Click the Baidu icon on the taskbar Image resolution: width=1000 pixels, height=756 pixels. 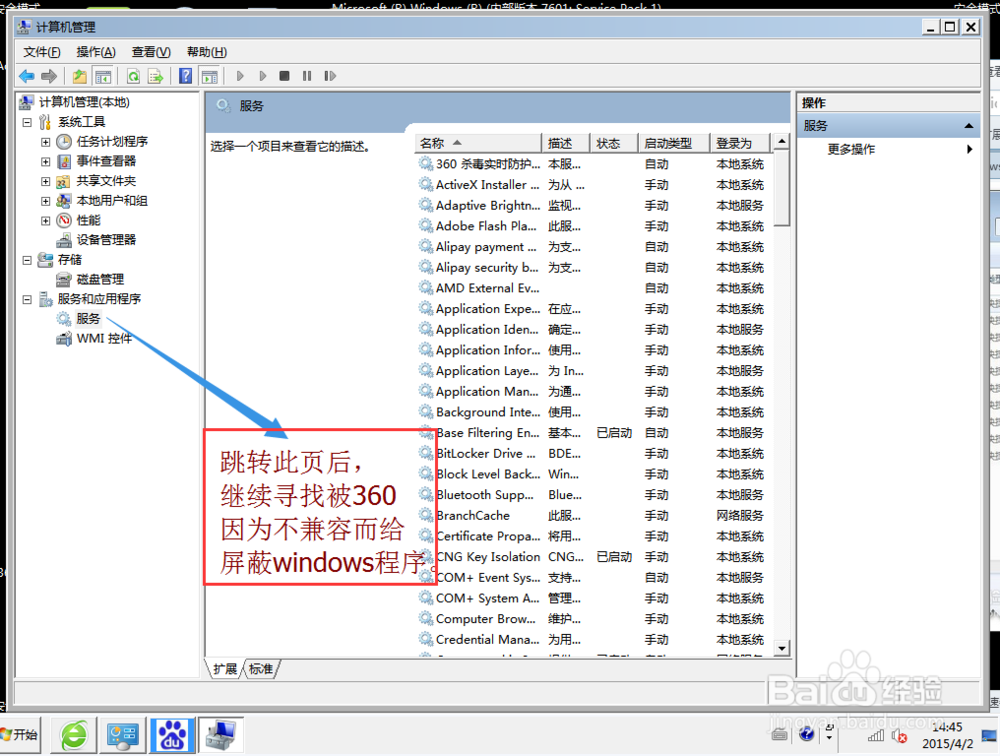(172, 734)
